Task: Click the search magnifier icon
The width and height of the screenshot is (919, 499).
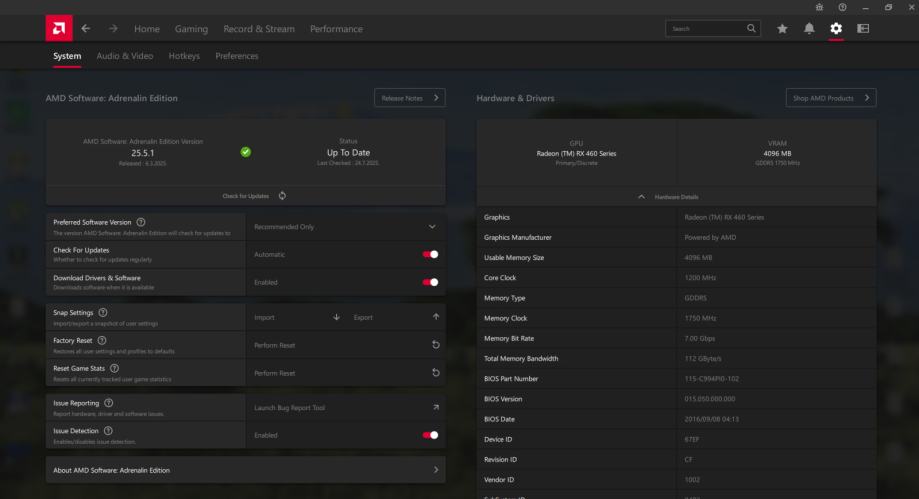Action: click(751, 28)
